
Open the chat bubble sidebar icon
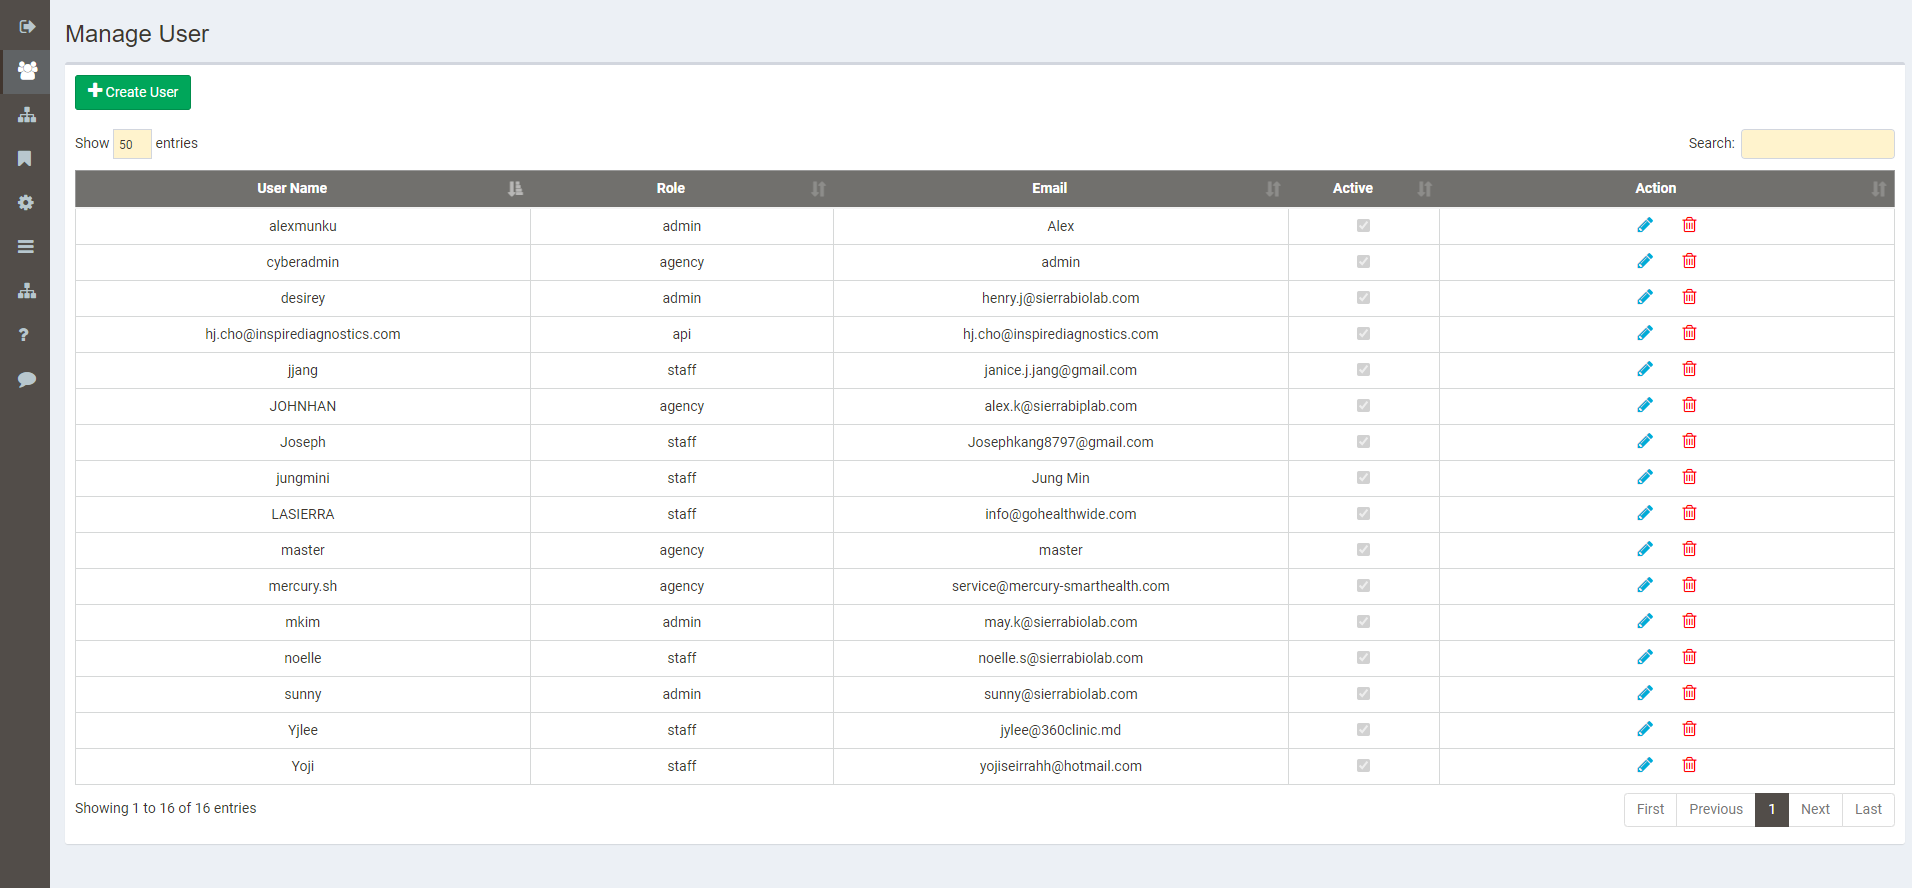(x=26, y=379)
